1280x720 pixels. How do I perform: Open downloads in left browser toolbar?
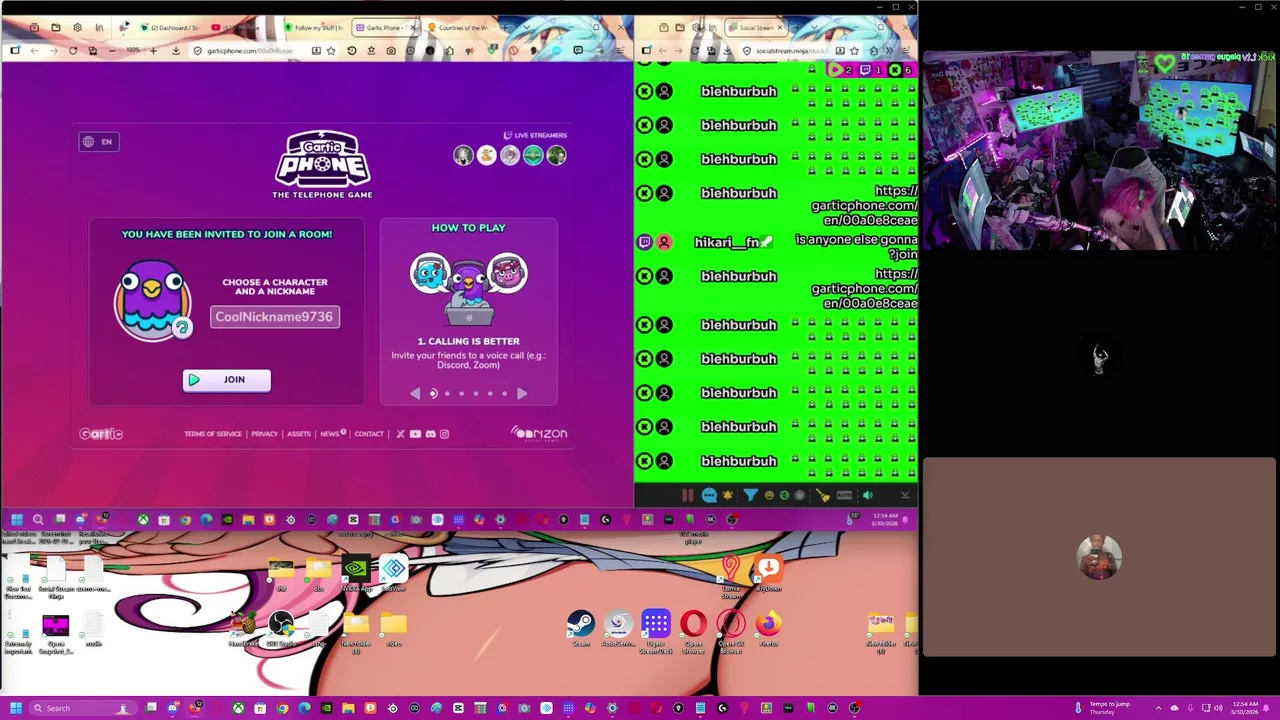coord(175,51)
